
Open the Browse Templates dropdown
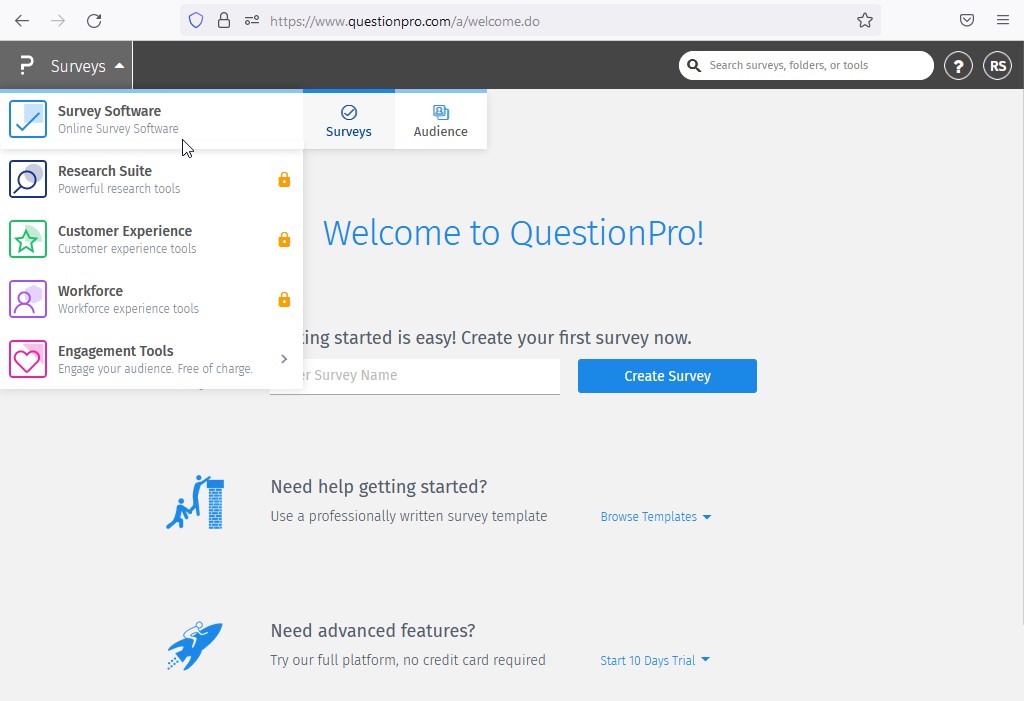point(656,517)
